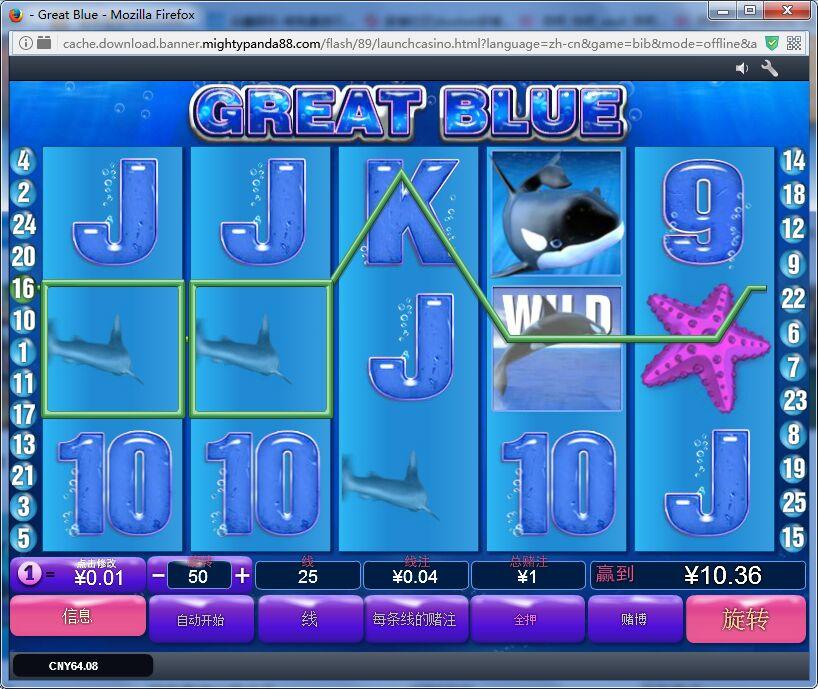Click the coin amount field showing 50
The image size is (818, 689).
pyautogui.click(x=198, y=576)
